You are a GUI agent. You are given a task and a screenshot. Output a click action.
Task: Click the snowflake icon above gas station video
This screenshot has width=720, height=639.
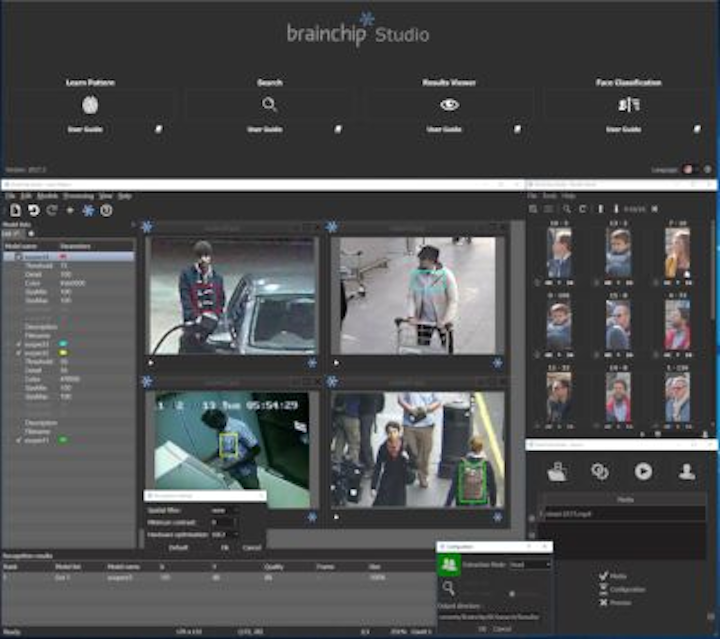pyautogui.click(x=147, y=227)
